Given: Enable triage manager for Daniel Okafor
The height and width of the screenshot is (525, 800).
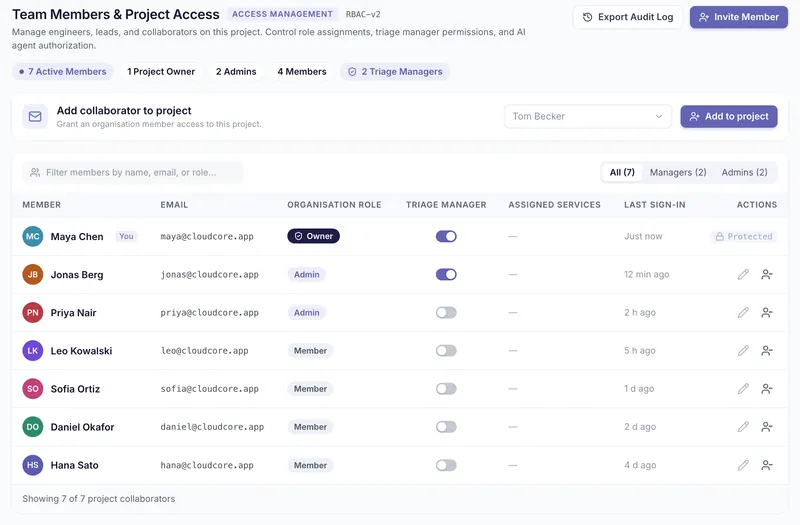Looking at the screenshot, I should tap(446, 427).
